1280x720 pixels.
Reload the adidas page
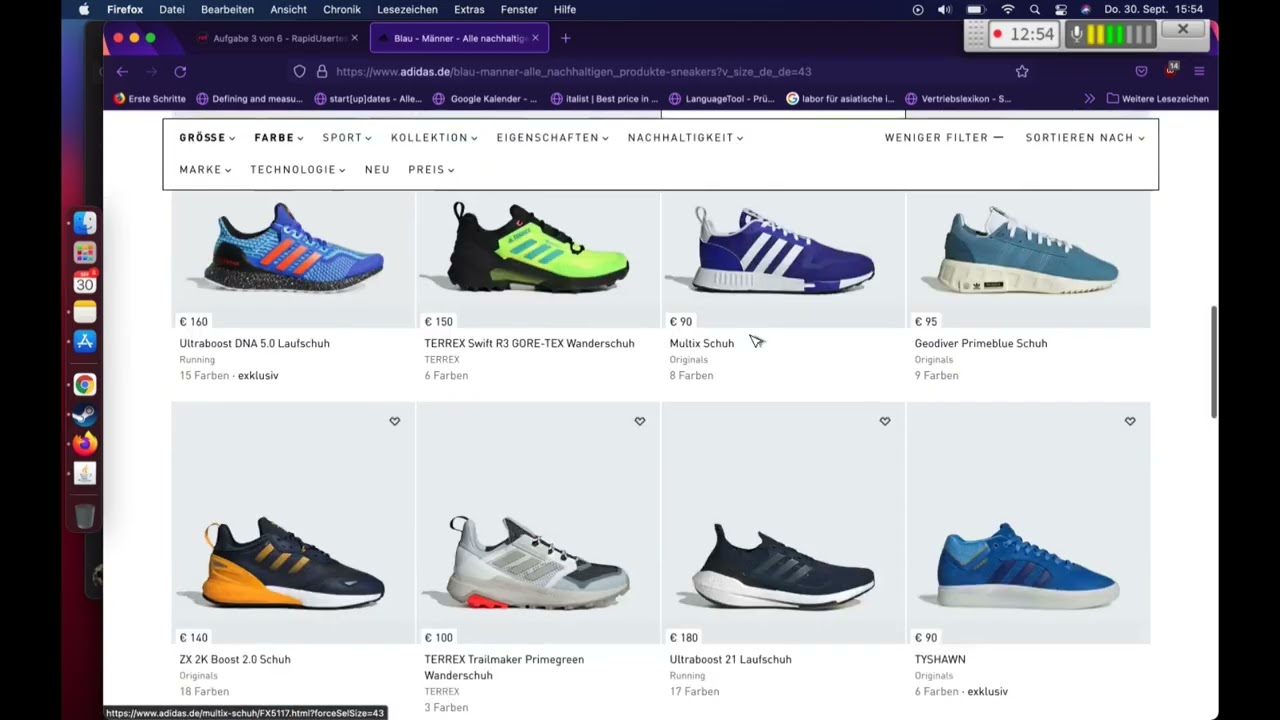pos(180,72)
